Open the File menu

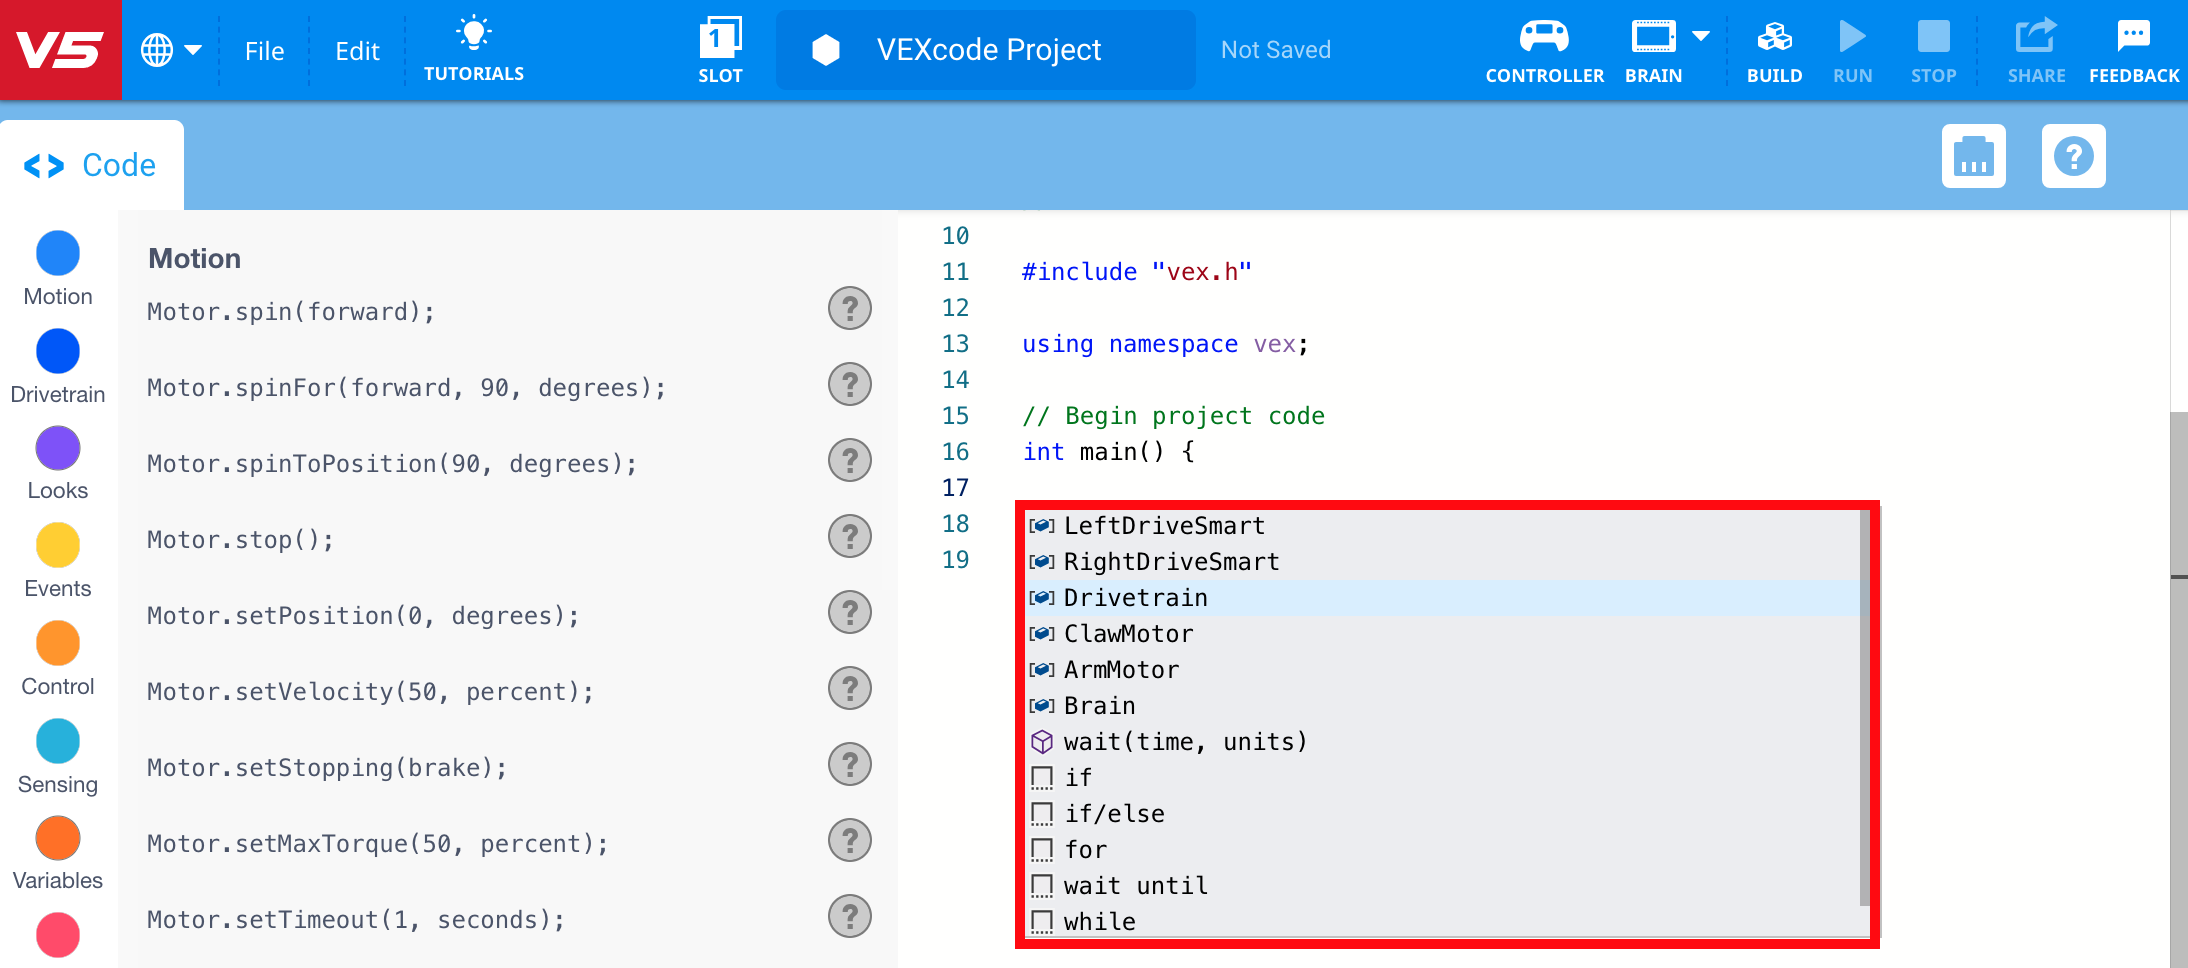pyautogui.click(x=263, y=50)
